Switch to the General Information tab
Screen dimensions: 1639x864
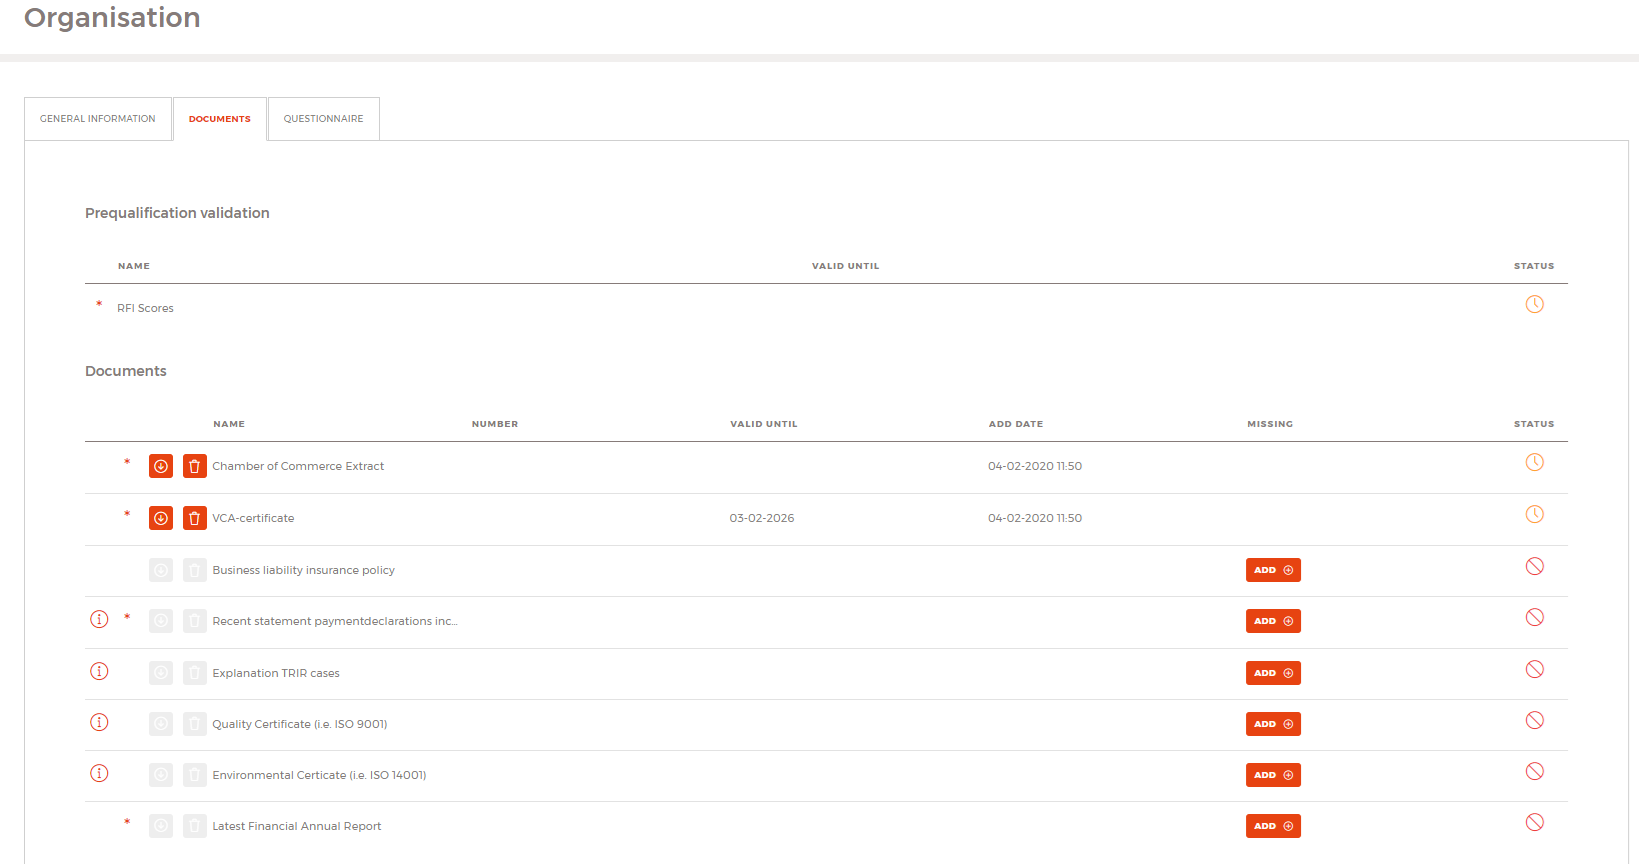tap(98, 119)
